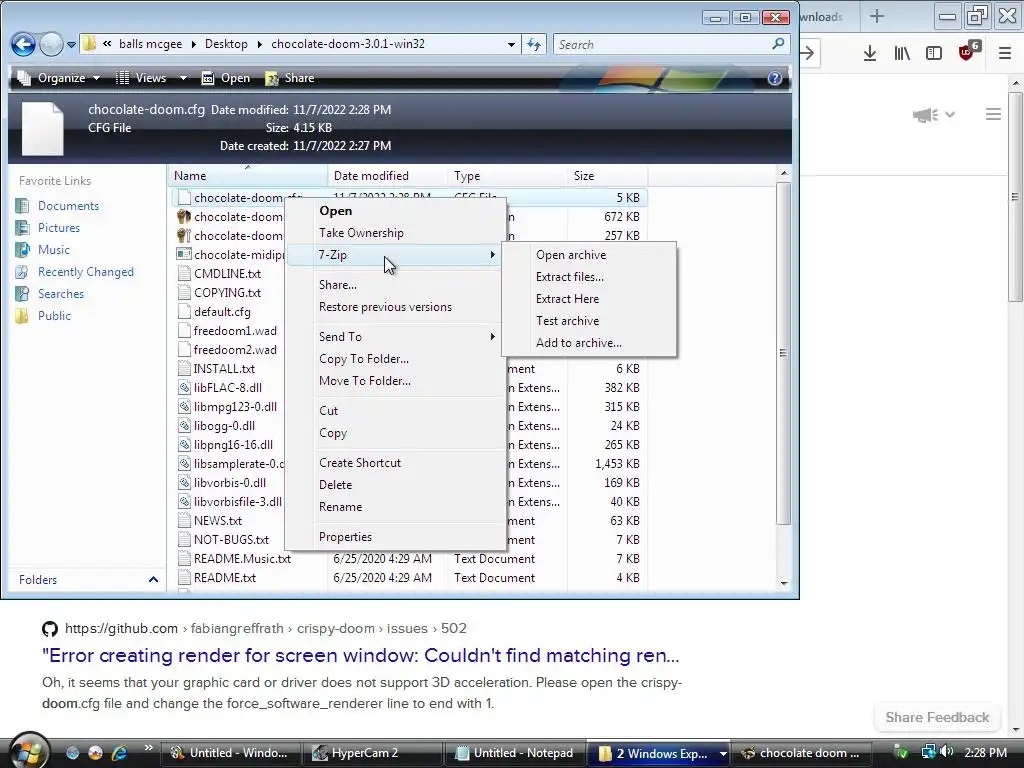
Task: Click Open in the Explorer toolbar
Action: coord(226,78)
